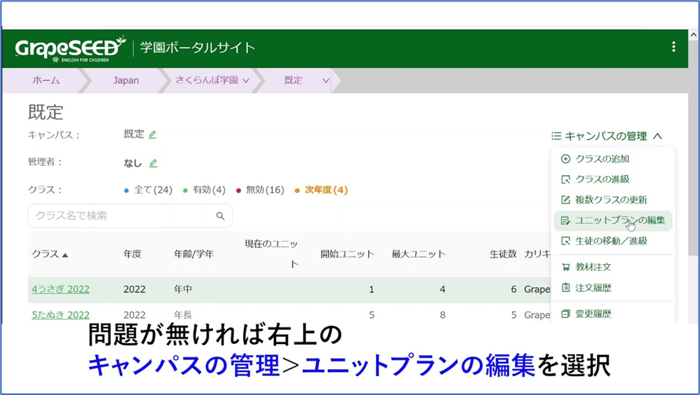Click the icon beside 生徒の移動／進級
Image resolution: width=700 pixels, height=395 pixels.
565,241
